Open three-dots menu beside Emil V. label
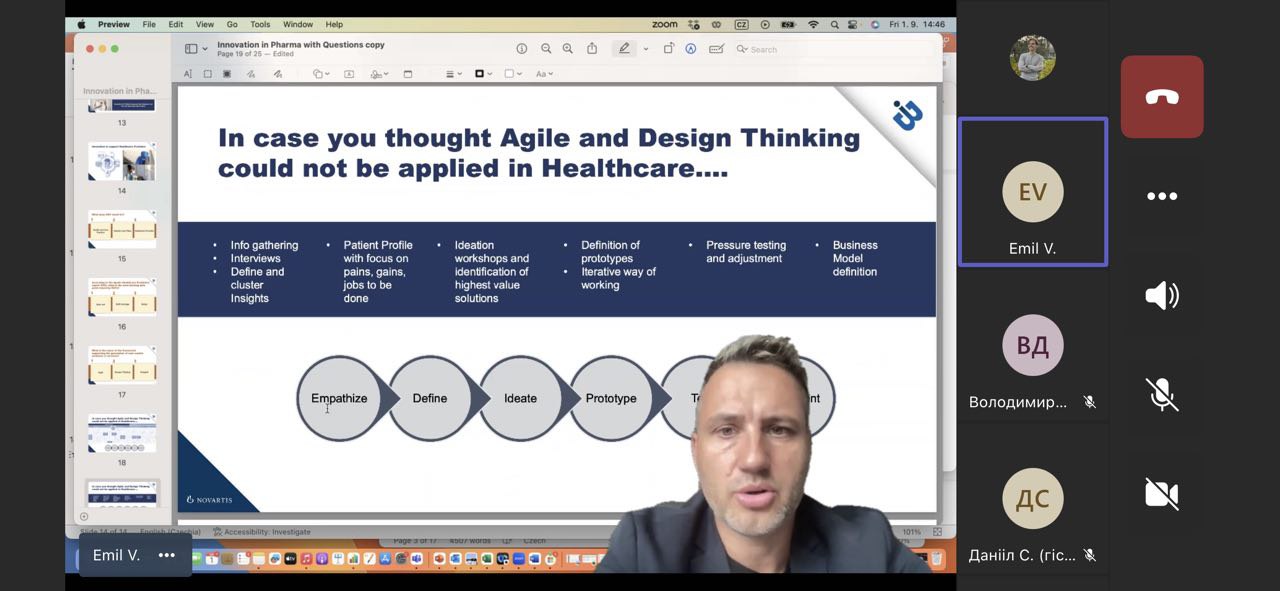This screenshot has height=591, width=1280. 166,555
